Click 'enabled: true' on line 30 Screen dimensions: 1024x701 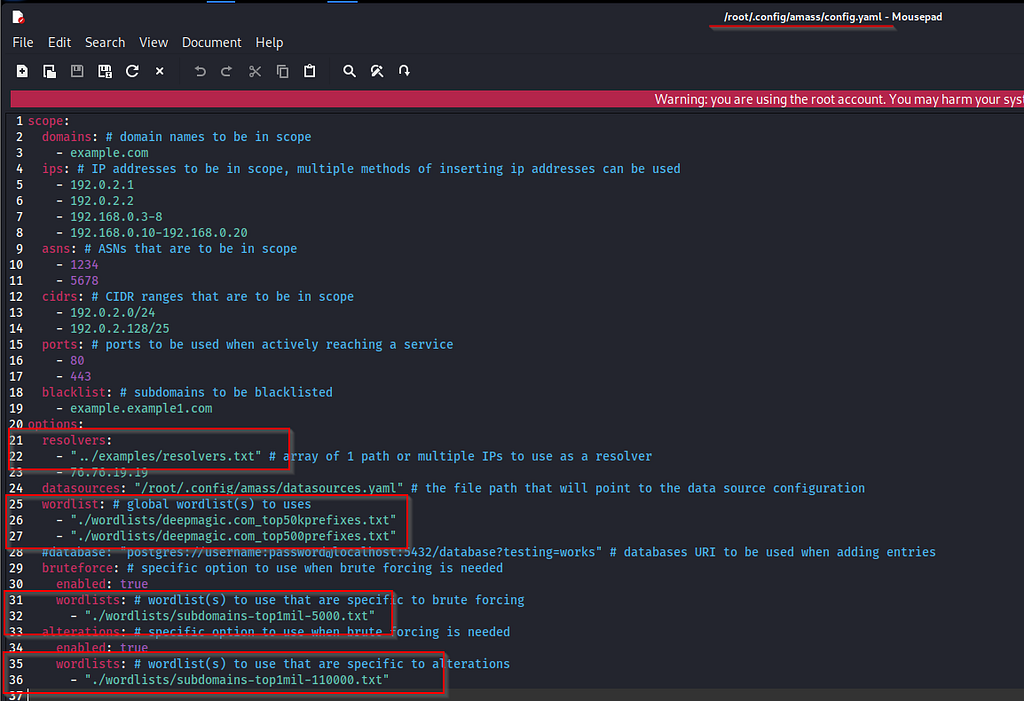(102, 584)
